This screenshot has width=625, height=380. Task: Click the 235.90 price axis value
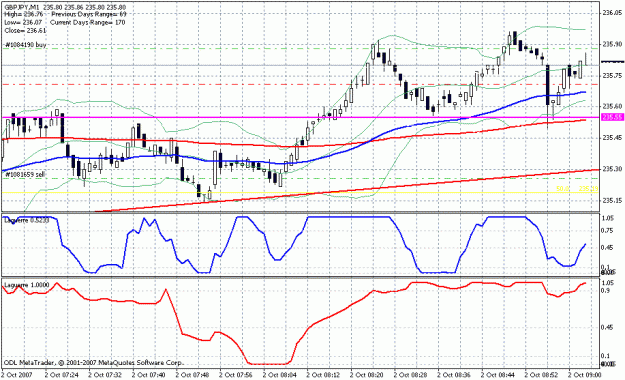click(612, 44)
